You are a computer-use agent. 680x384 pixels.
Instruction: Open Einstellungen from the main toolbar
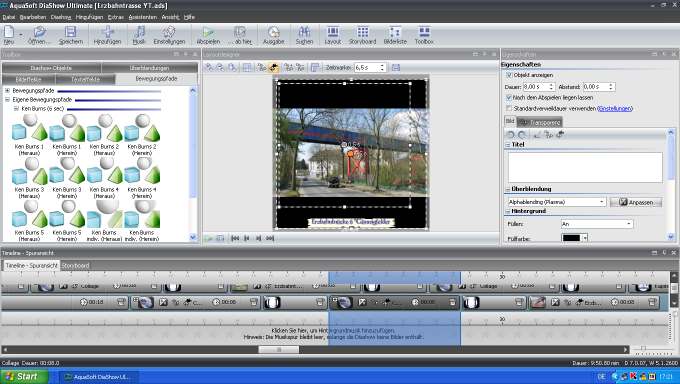click(169, 34)
